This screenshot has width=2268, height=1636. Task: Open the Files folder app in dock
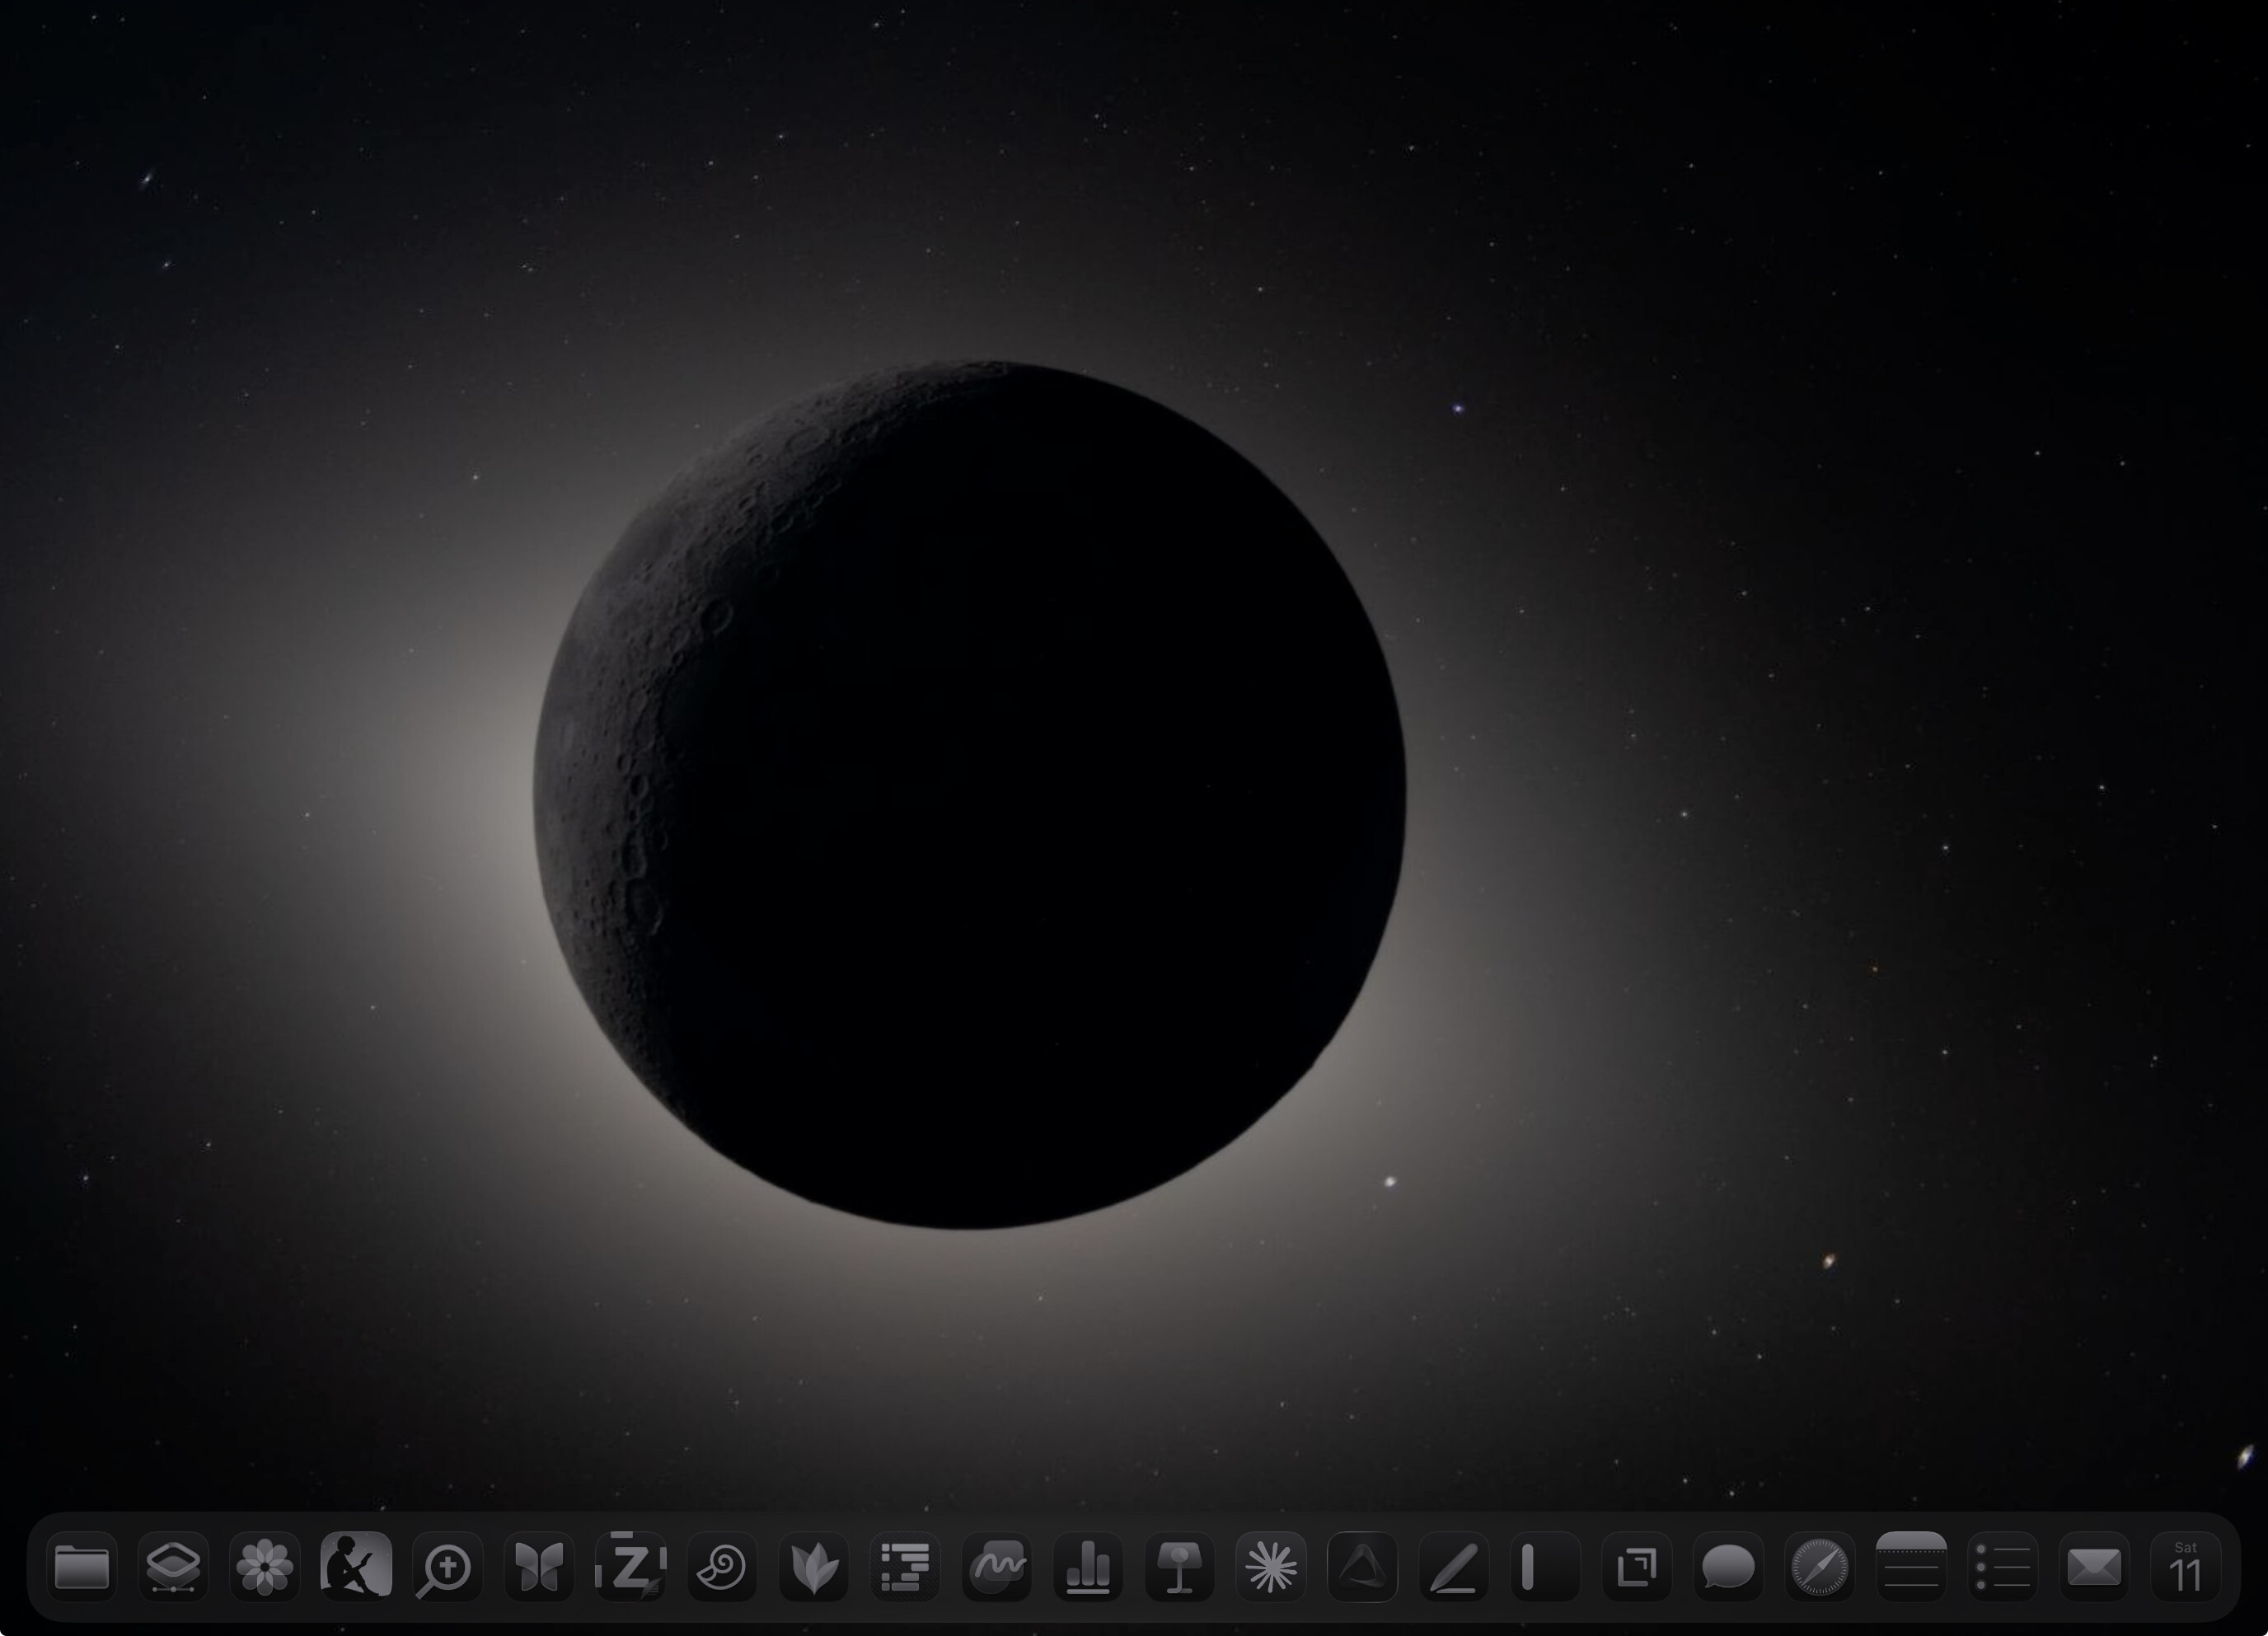pyautogui.click(x=82, y=1567)
